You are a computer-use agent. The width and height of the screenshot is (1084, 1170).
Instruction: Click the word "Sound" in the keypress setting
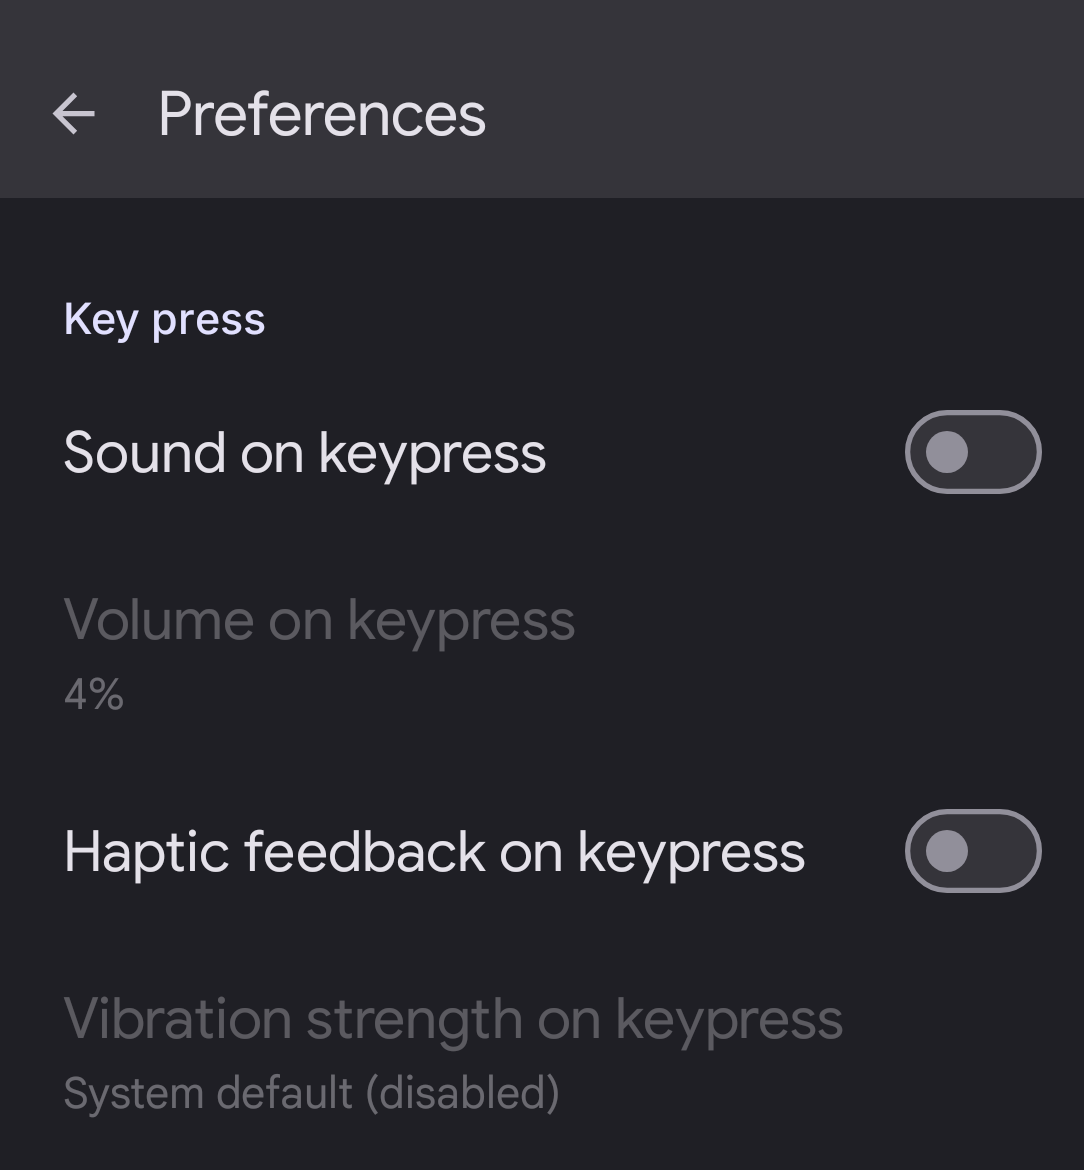click(144, 453)
